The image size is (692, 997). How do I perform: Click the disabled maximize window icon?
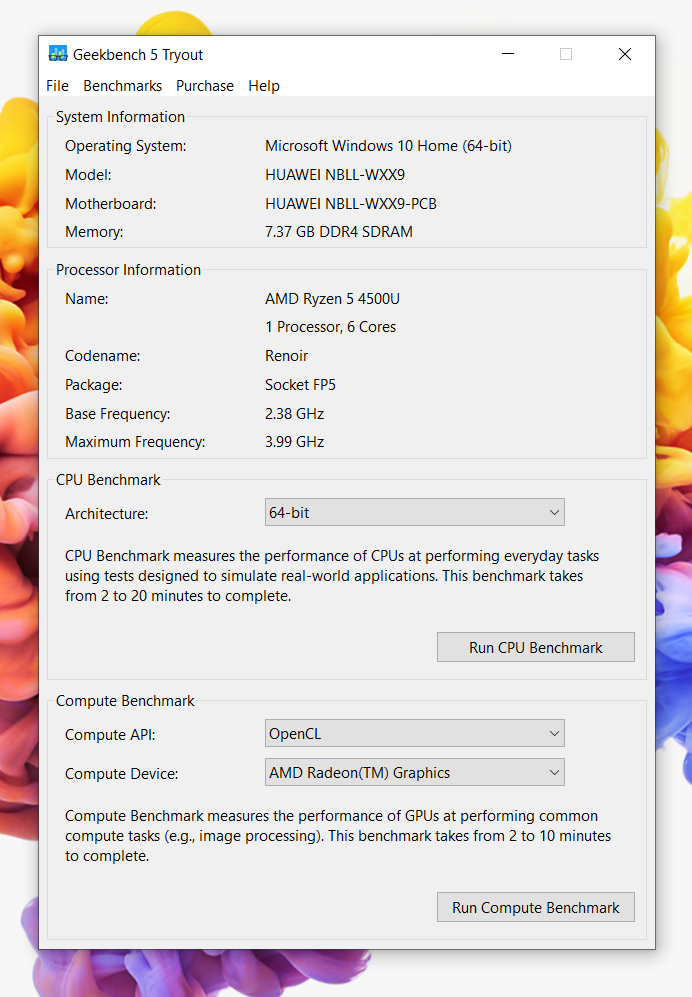pyautogui.click(x=566, y=54)
